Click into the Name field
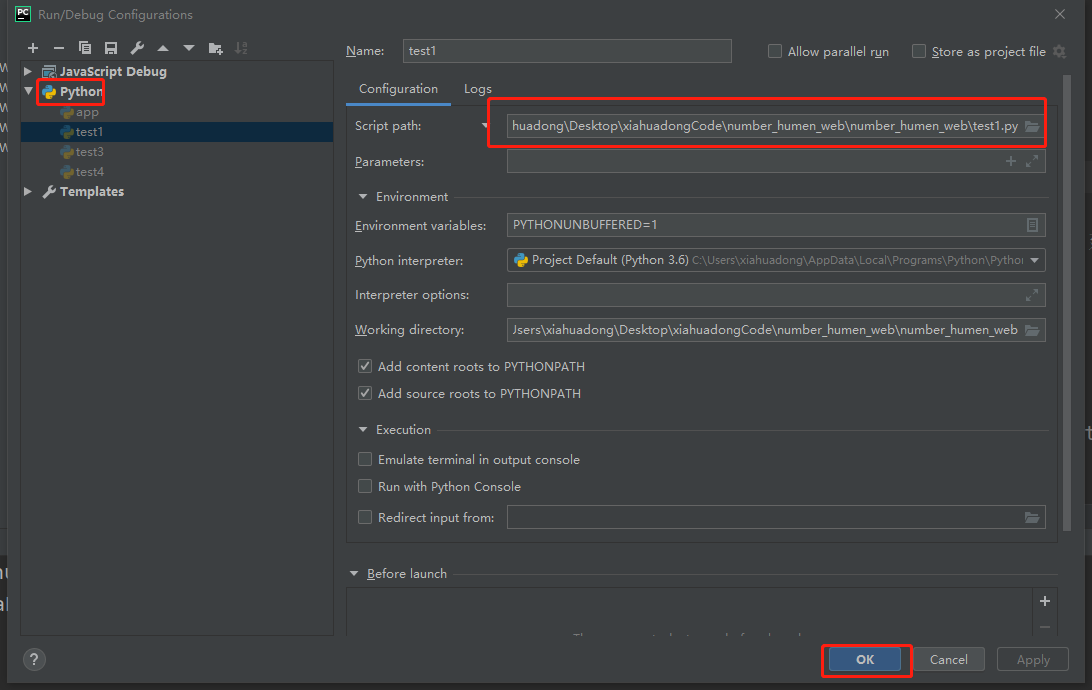Image resolution: width=1092 pixels, height=690 pixels. [x=567, y=51]
